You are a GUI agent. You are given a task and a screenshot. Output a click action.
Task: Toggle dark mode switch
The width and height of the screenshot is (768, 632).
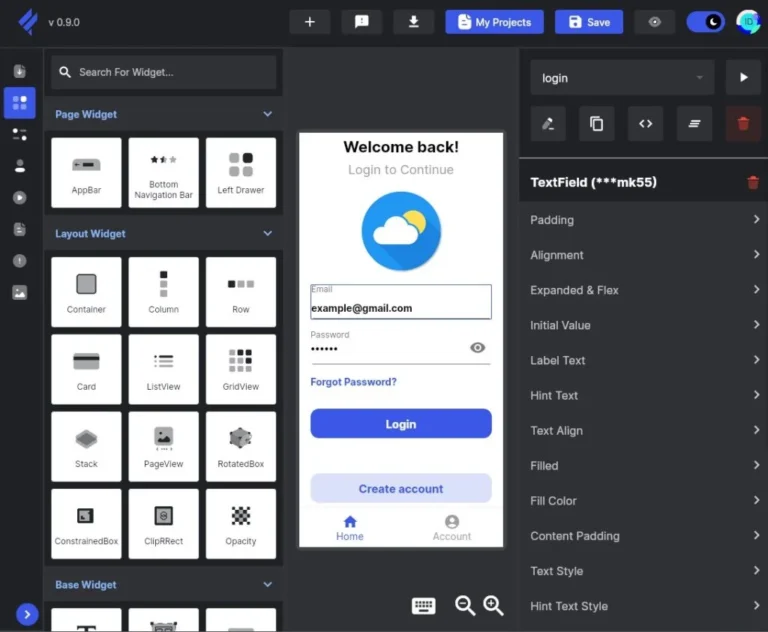(x=705, y=22)
